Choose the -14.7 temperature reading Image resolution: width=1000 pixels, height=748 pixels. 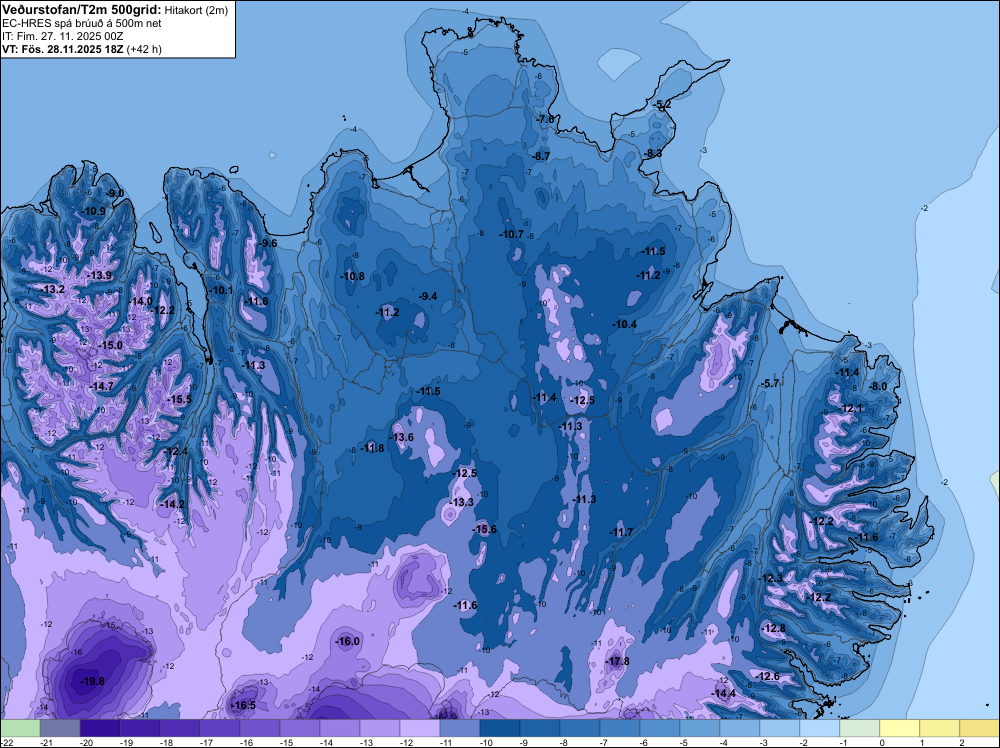point(102,386)
